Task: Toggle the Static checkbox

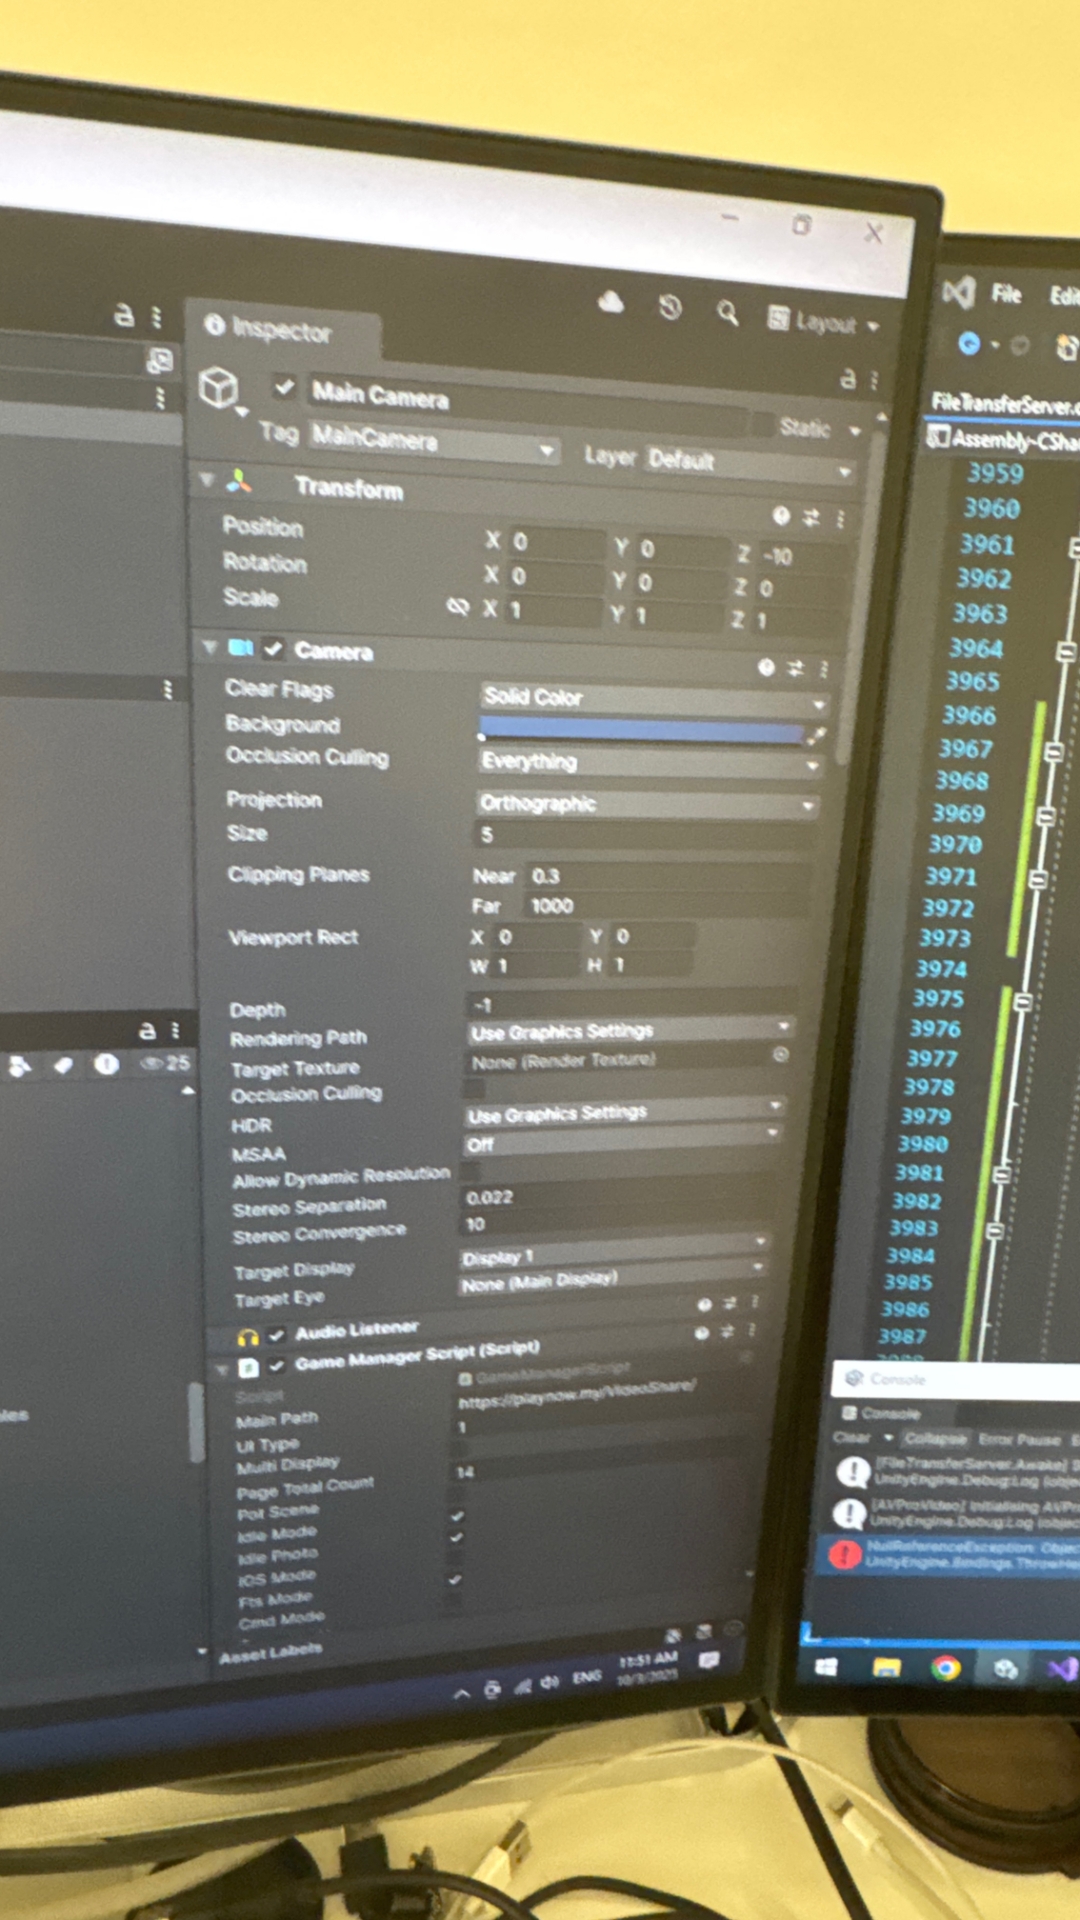Action: point(763,424)
